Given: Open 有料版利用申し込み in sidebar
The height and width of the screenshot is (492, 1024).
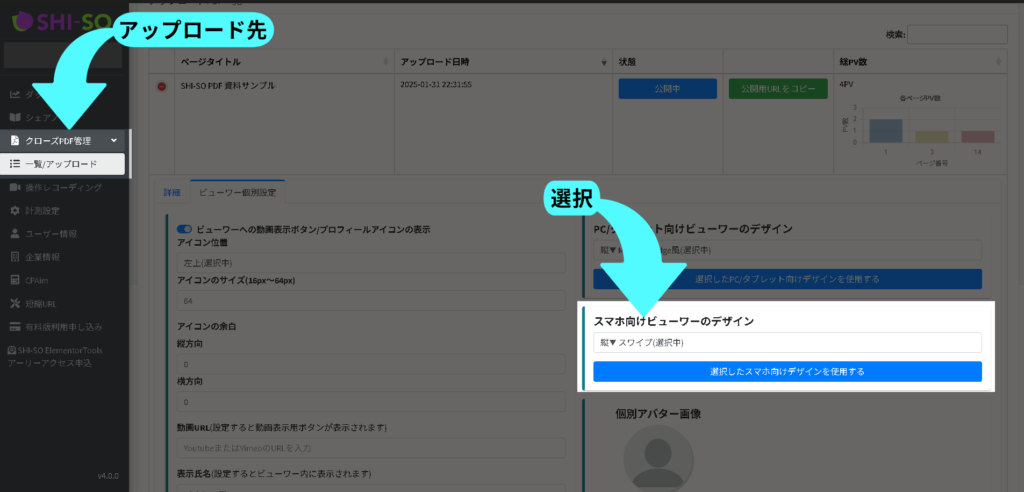Looking at the screenshot, I should pyautogui.click(x=63, y=327).
